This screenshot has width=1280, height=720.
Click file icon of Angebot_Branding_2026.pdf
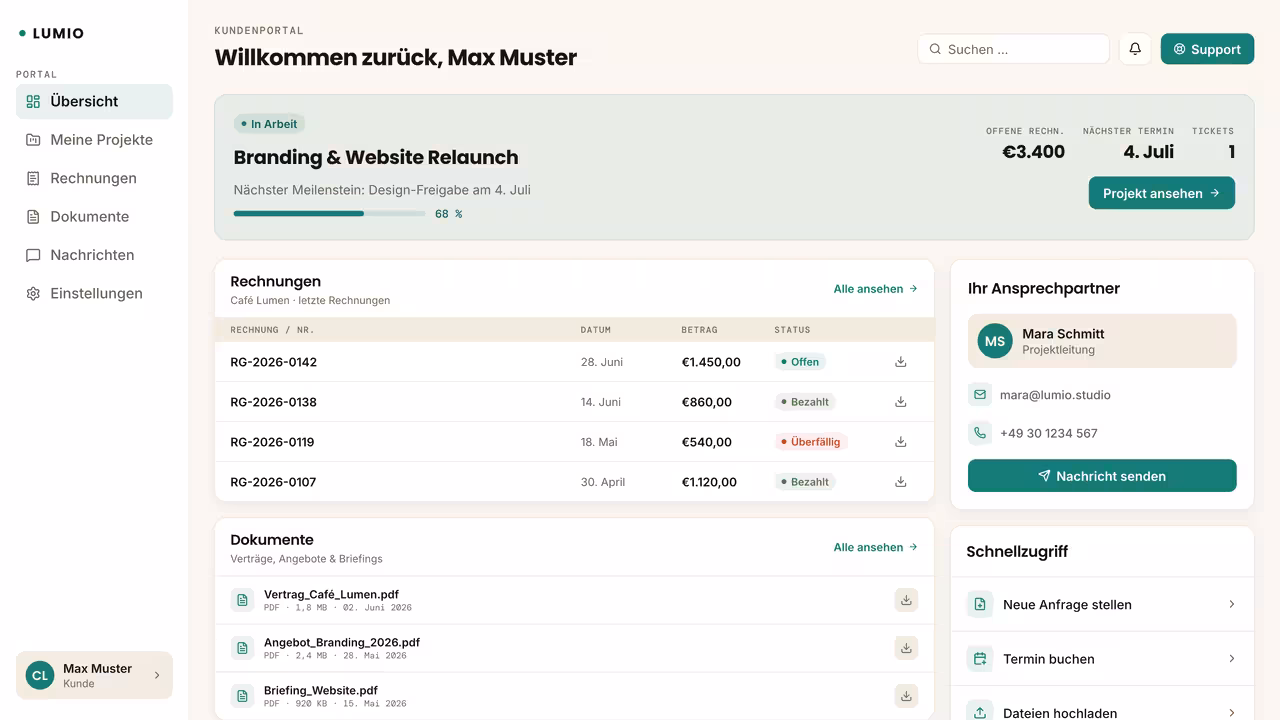tap(242, 648)
